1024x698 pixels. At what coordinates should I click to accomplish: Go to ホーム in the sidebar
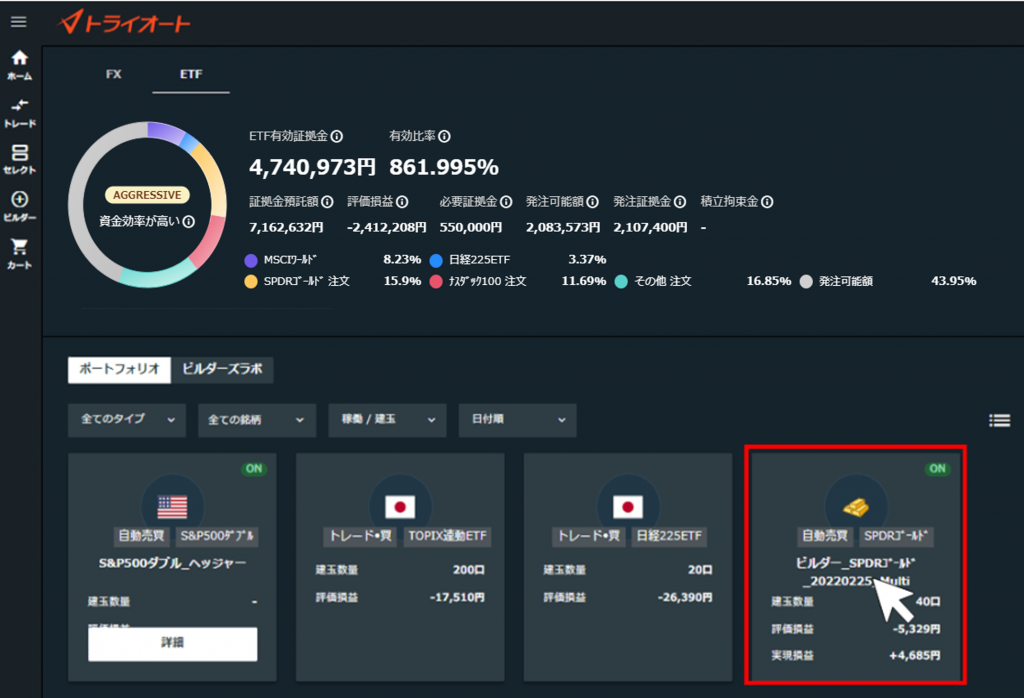point(20,65)
